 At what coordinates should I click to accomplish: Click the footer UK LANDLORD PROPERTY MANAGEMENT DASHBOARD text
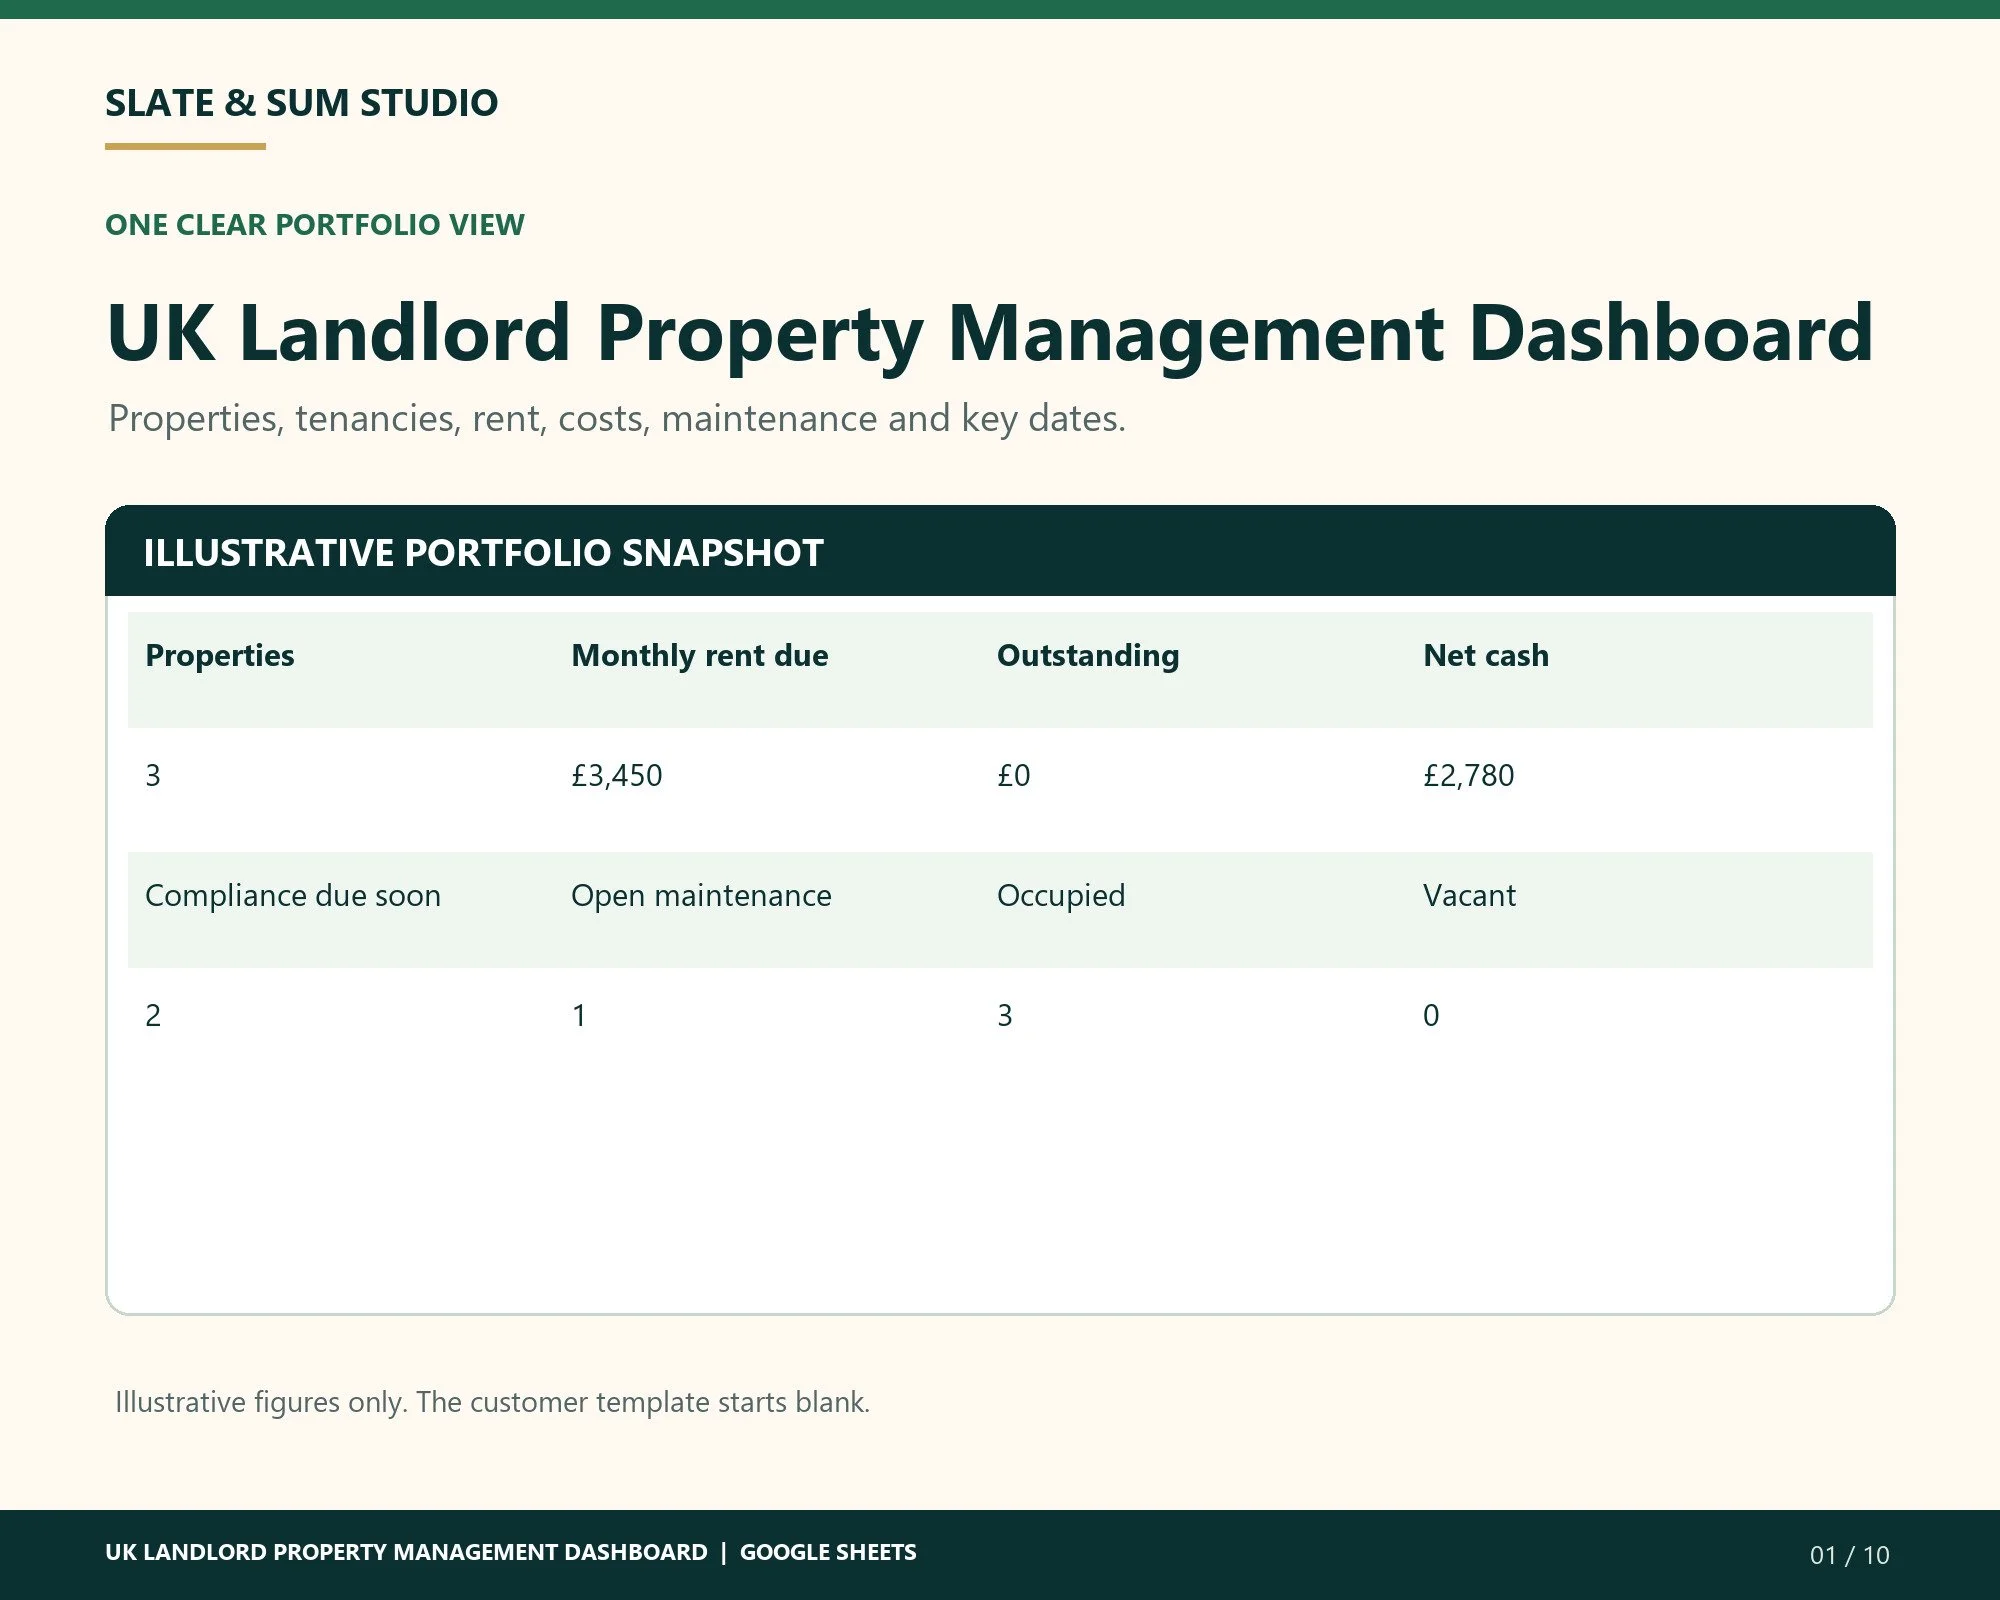pos(406,1552)
